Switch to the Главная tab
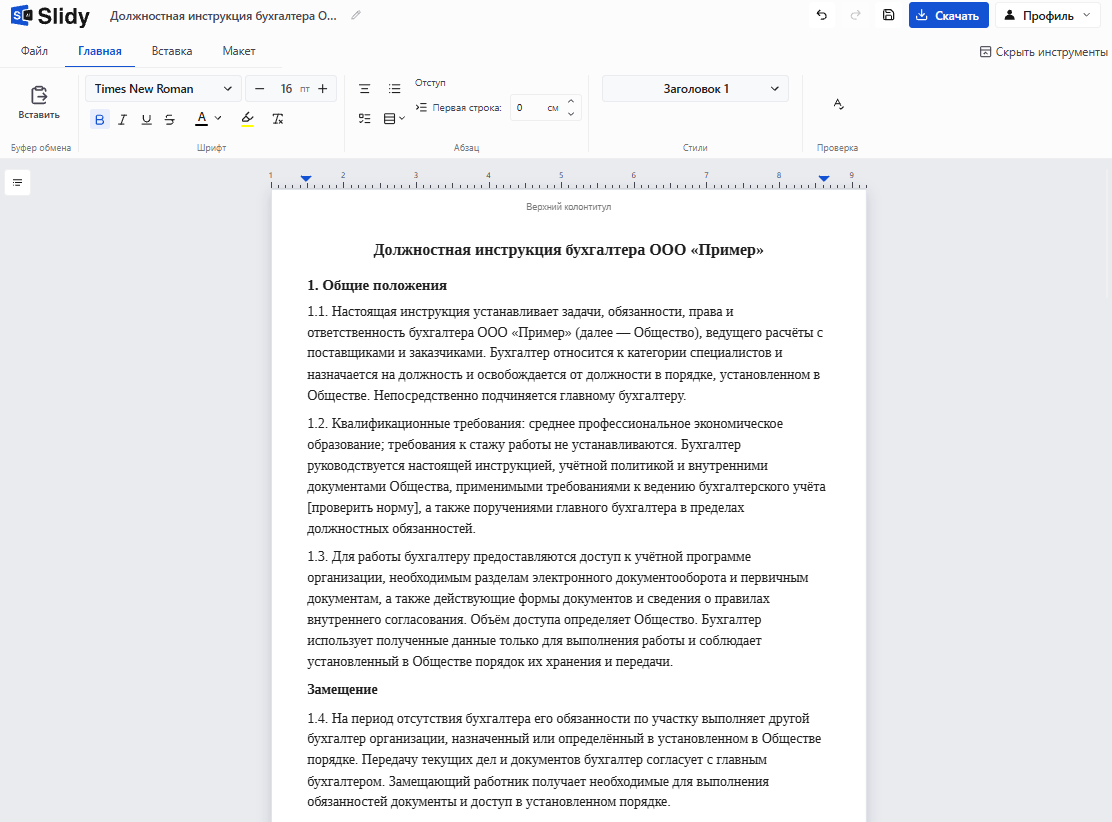1112x822 pixels. pyautogui.click(x=100, y=51)
